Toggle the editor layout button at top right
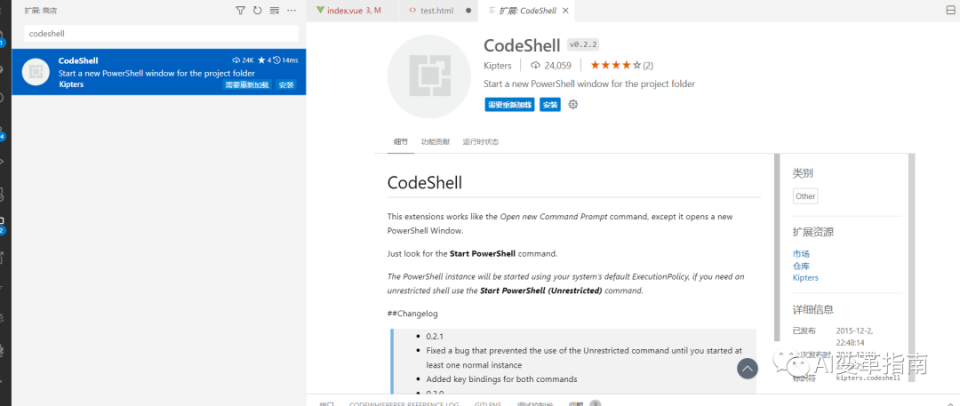The width and height of the screenshot is (960, 406). click(x=950, y=10)
